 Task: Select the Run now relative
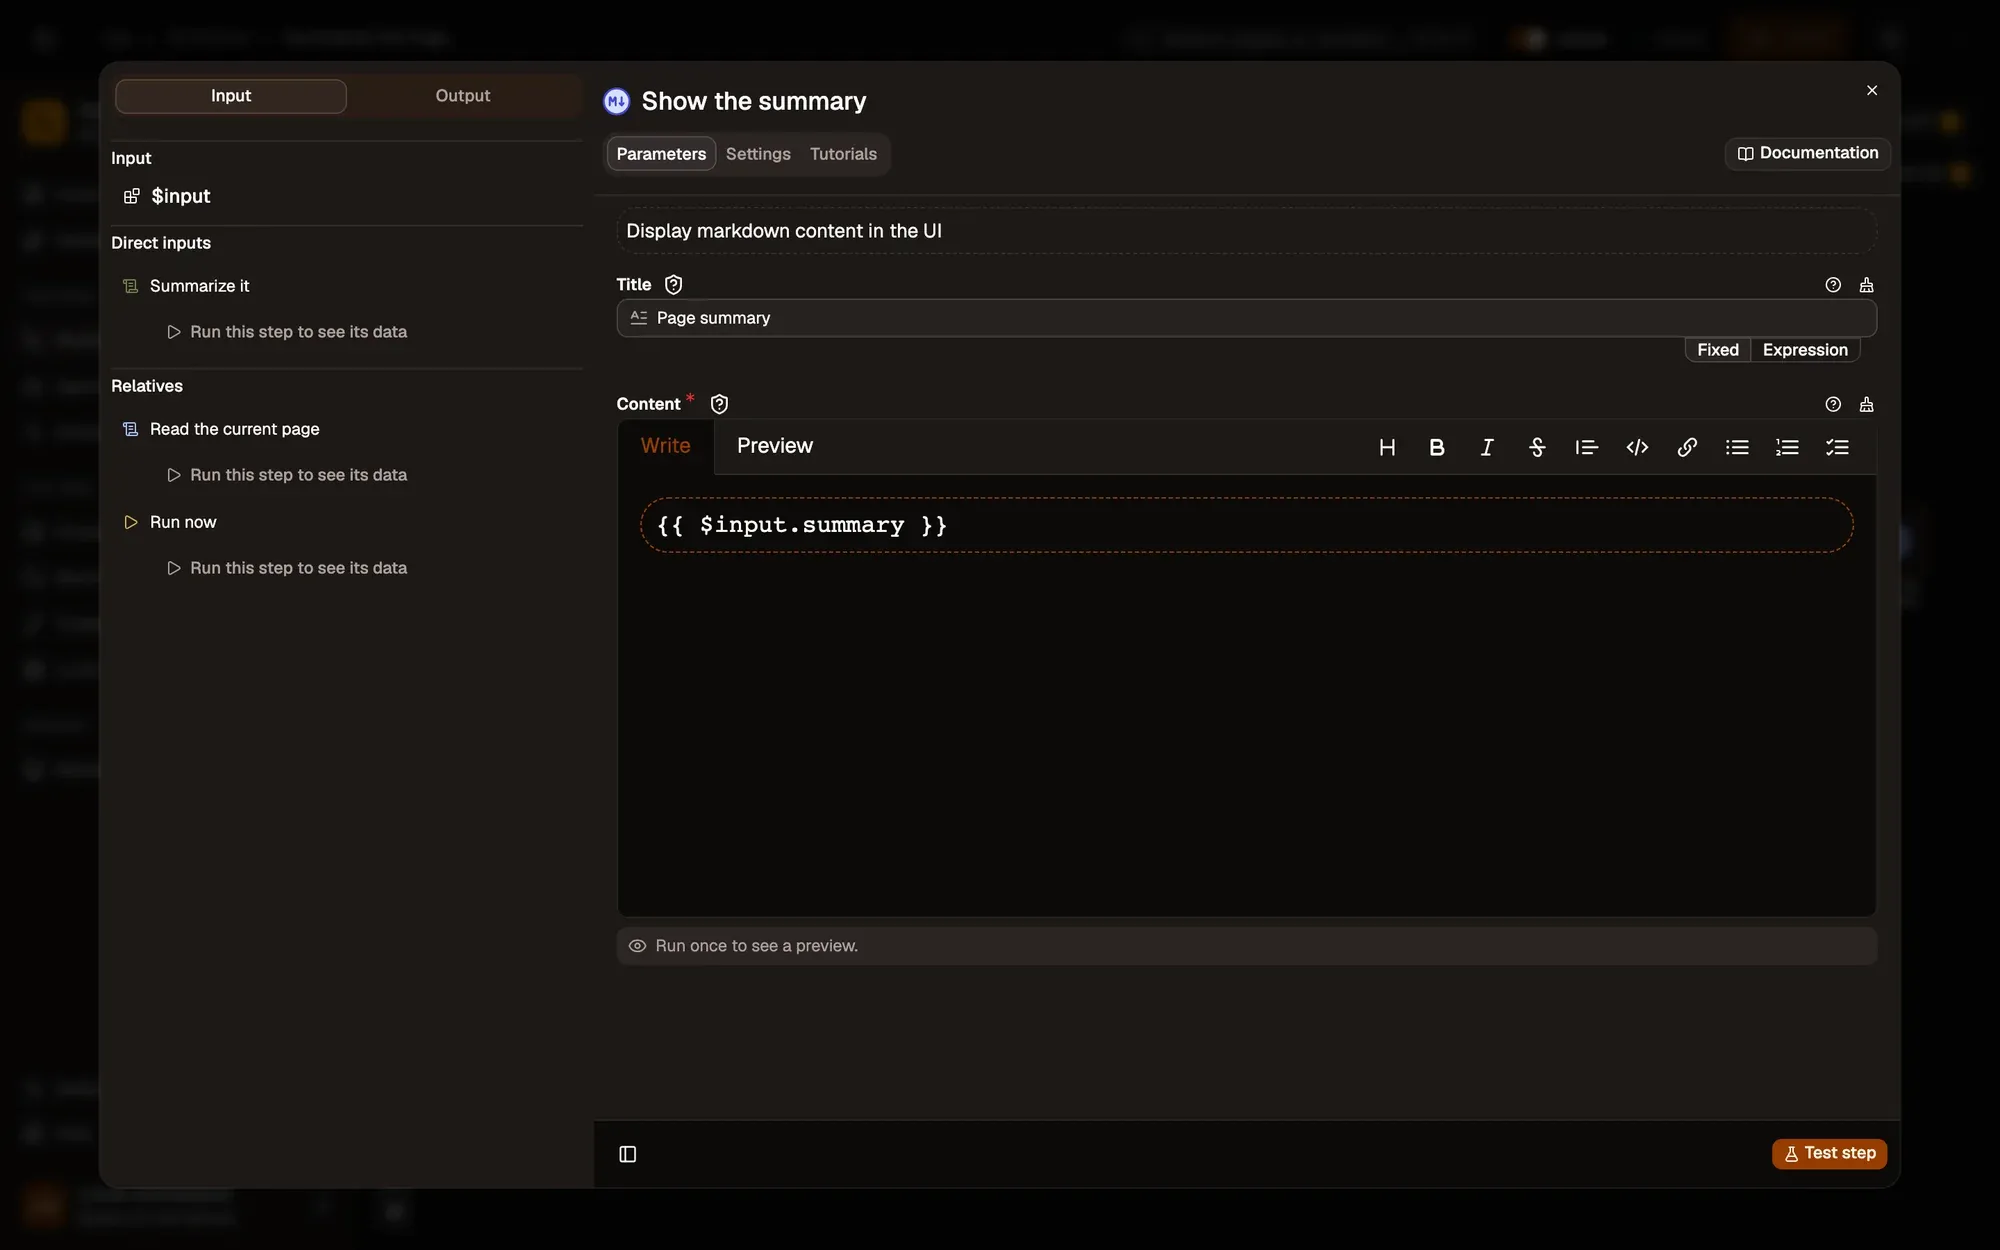tap(183, 522)
